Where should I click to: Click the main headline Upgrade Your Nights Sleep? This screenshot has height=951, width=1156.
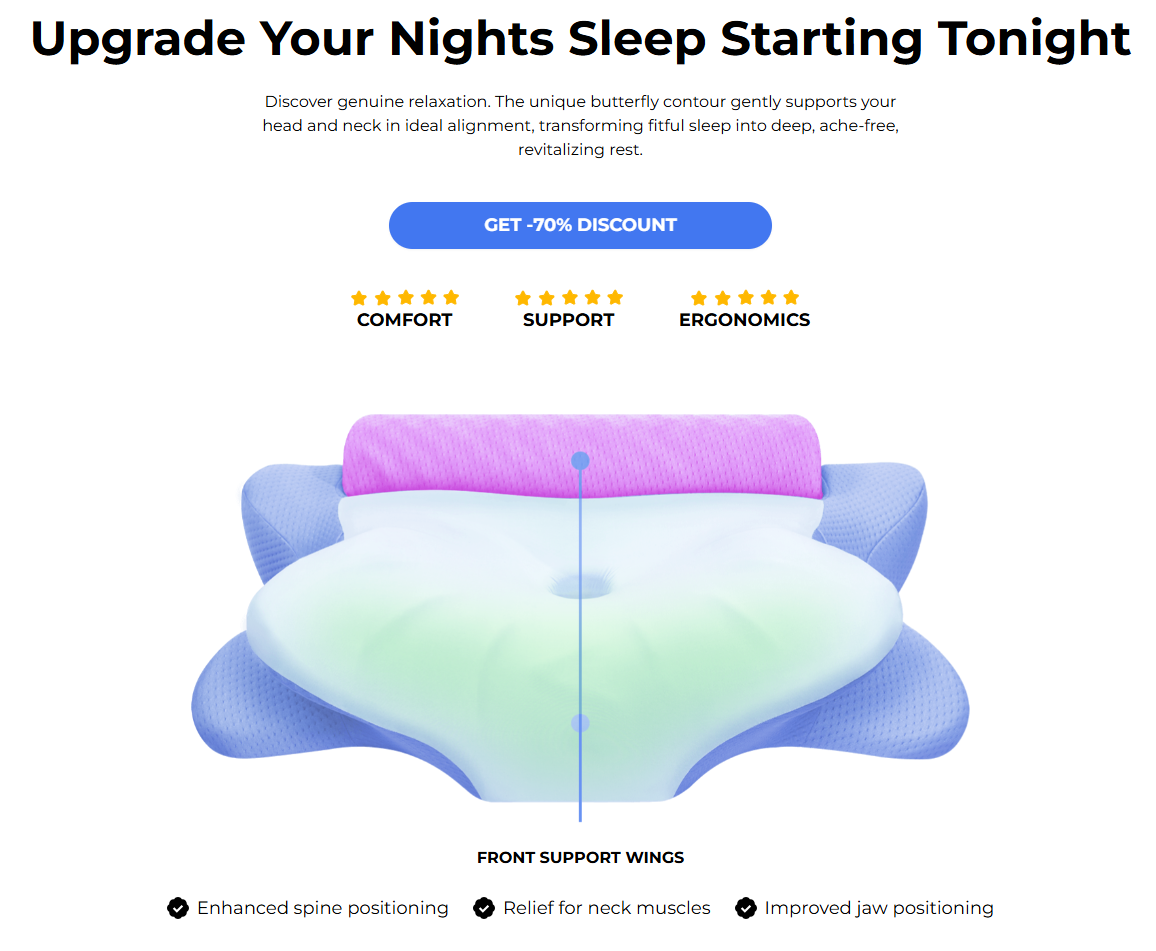click(x=578, y=40)
